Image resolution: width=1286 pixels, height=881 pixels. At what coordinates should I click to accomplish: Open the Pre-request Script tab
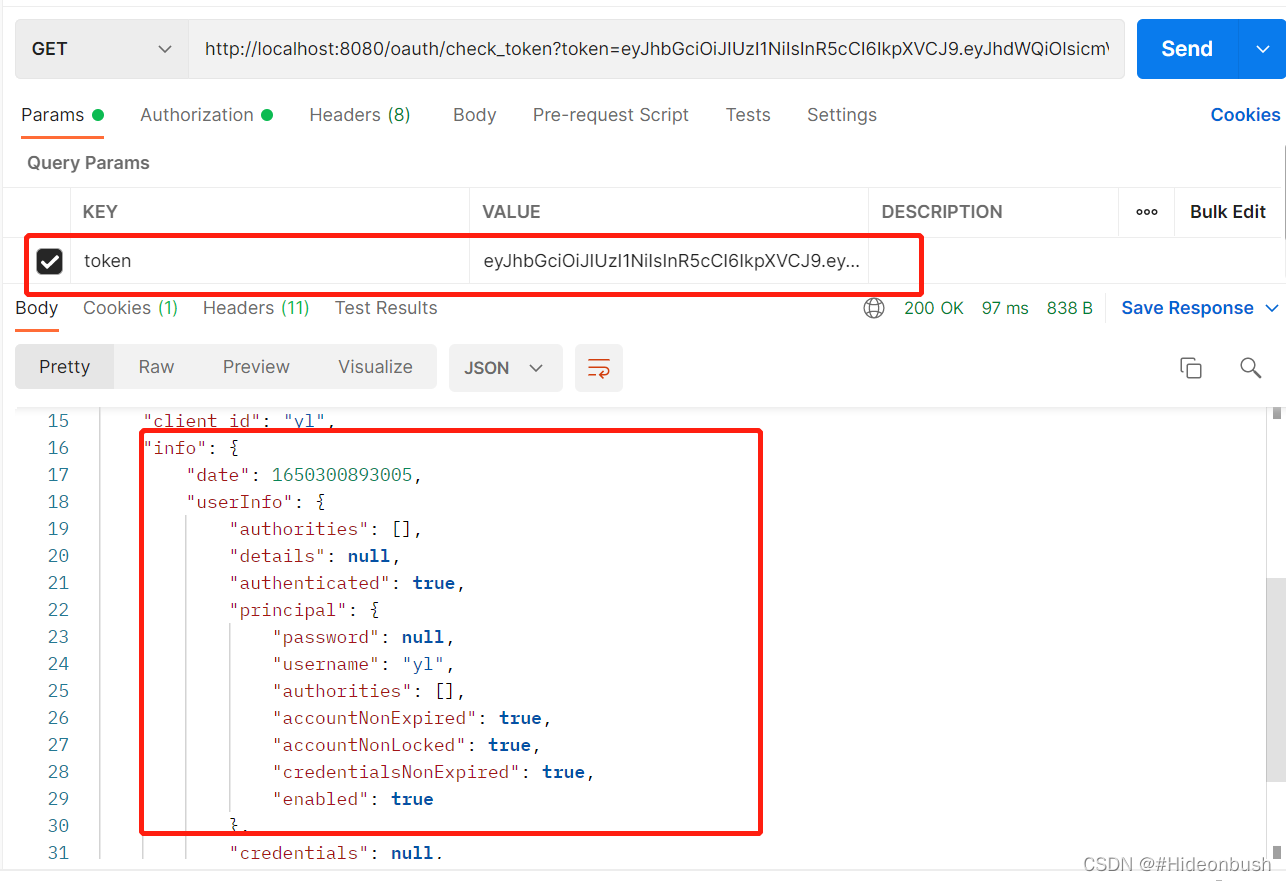[610, 115]
